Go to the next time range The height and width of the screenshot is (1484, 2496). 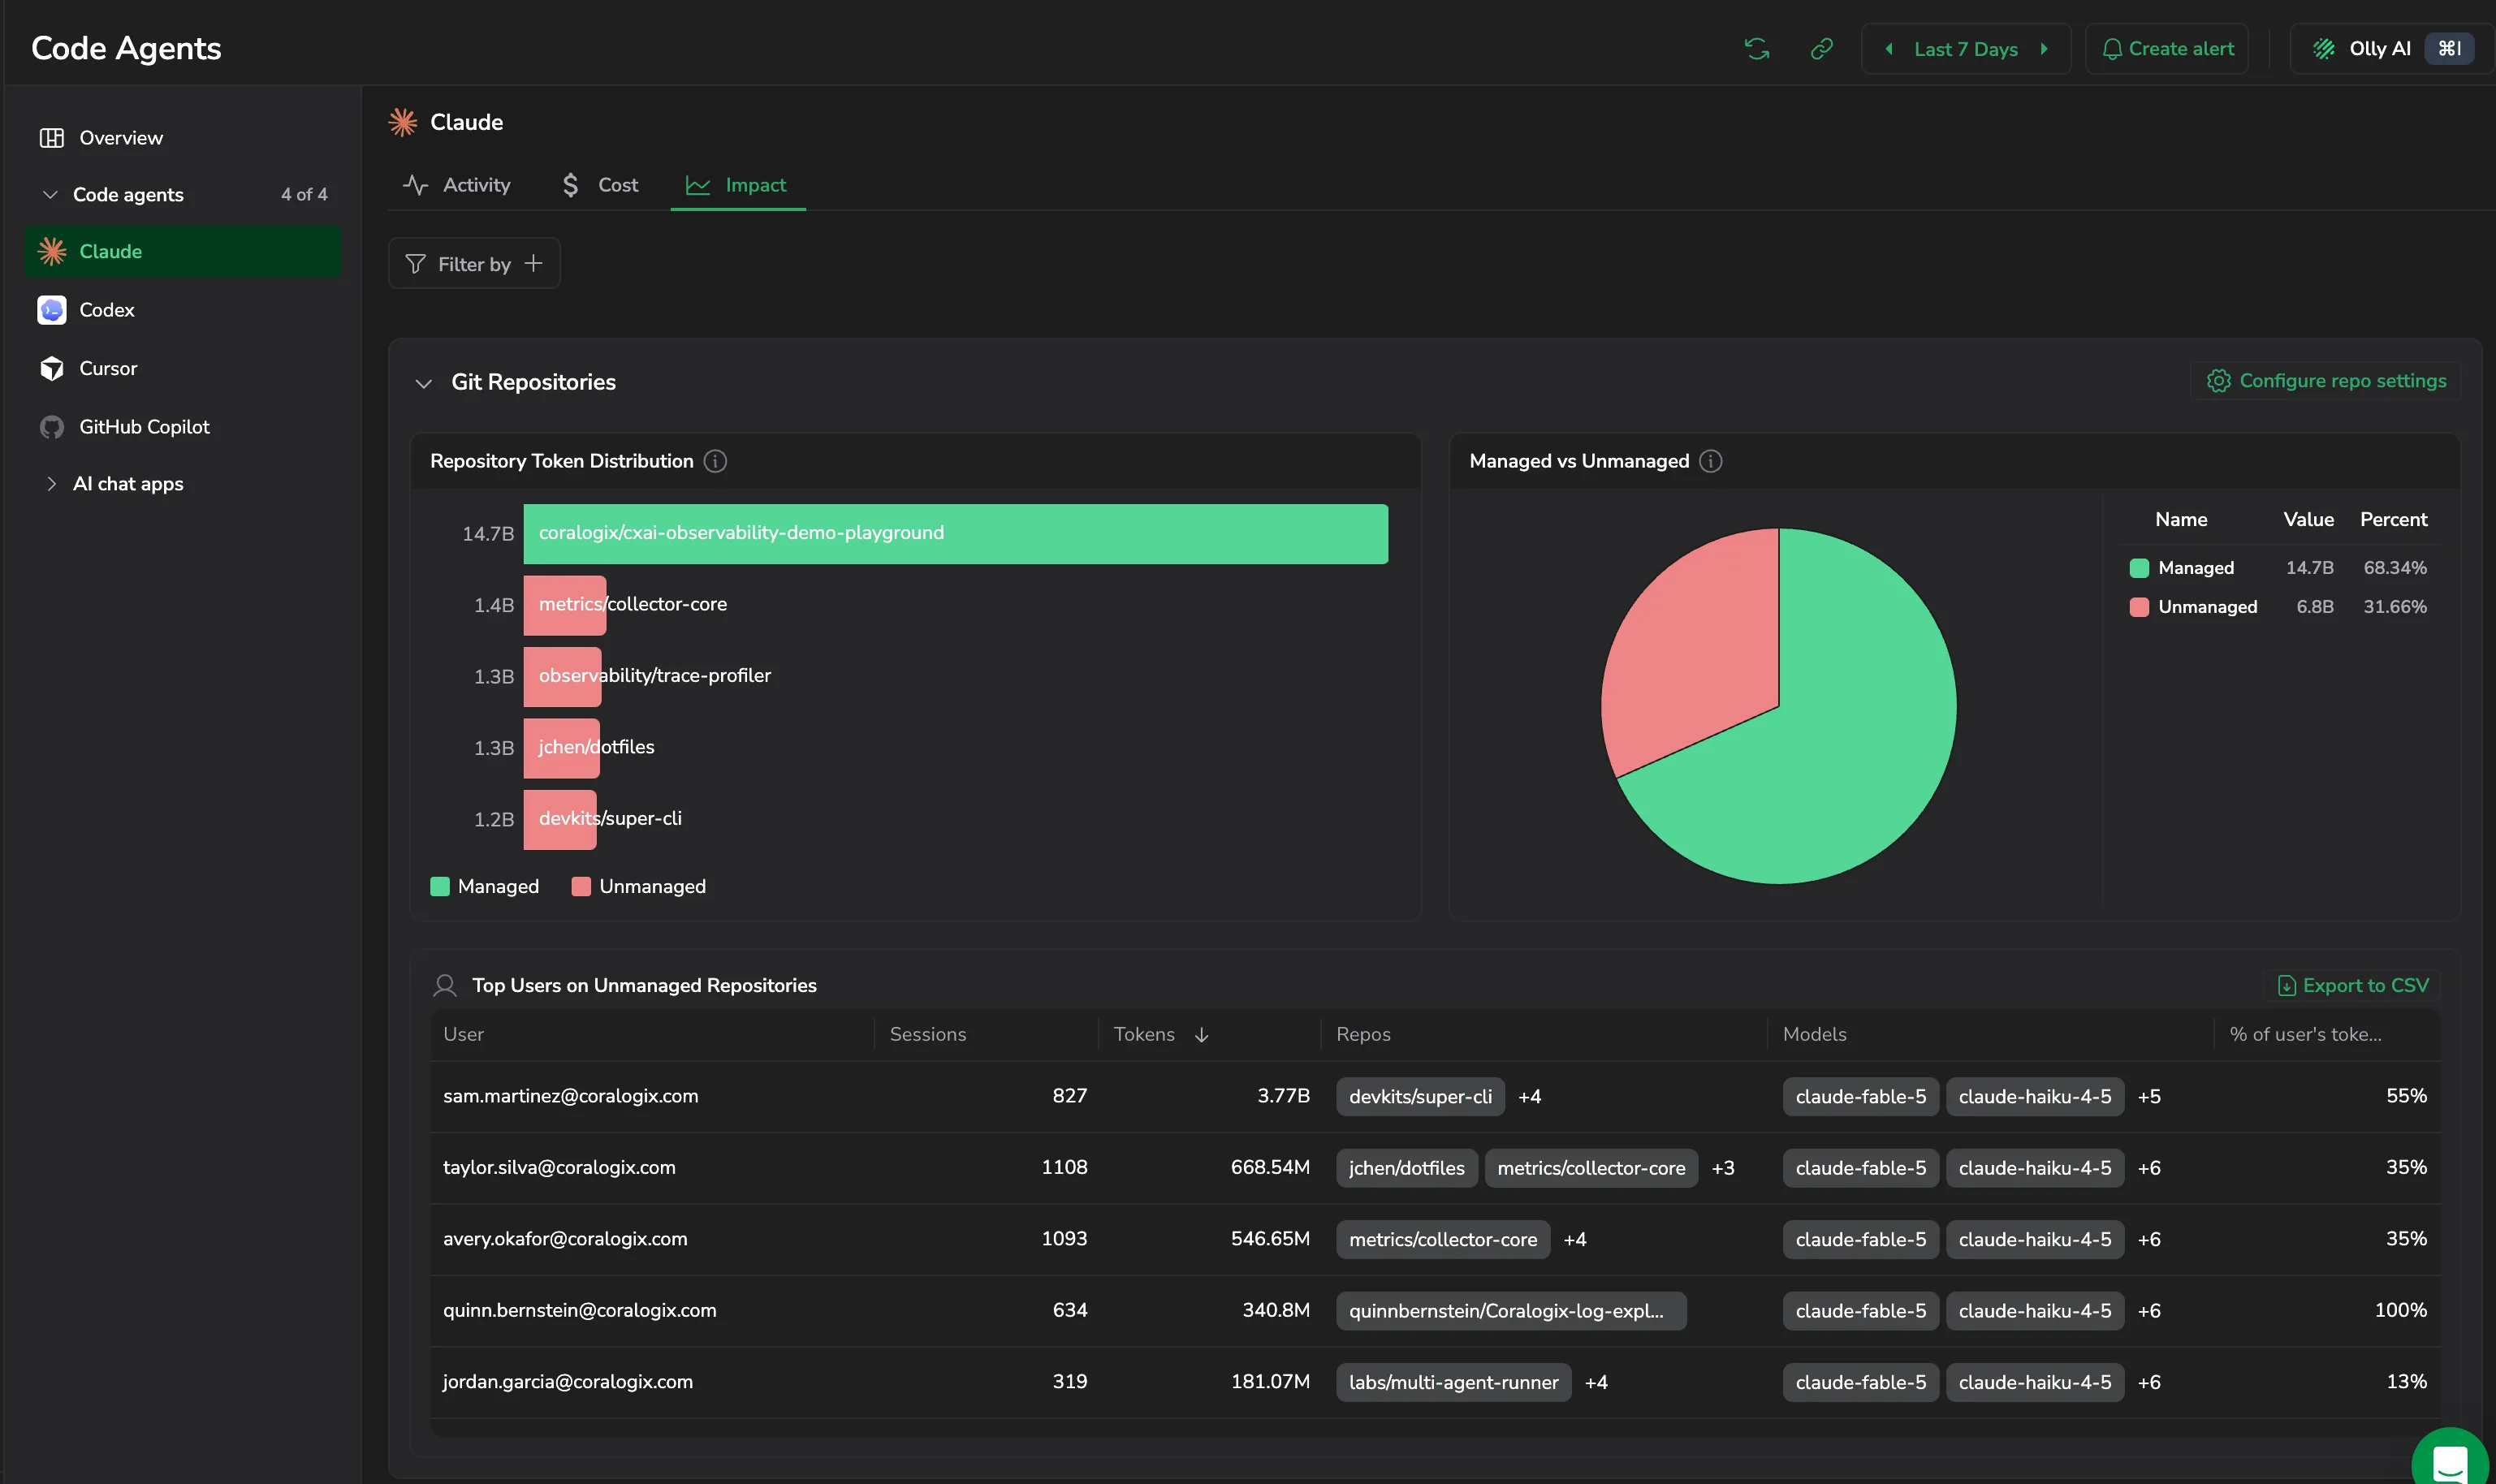click(x=2044, y=49)
